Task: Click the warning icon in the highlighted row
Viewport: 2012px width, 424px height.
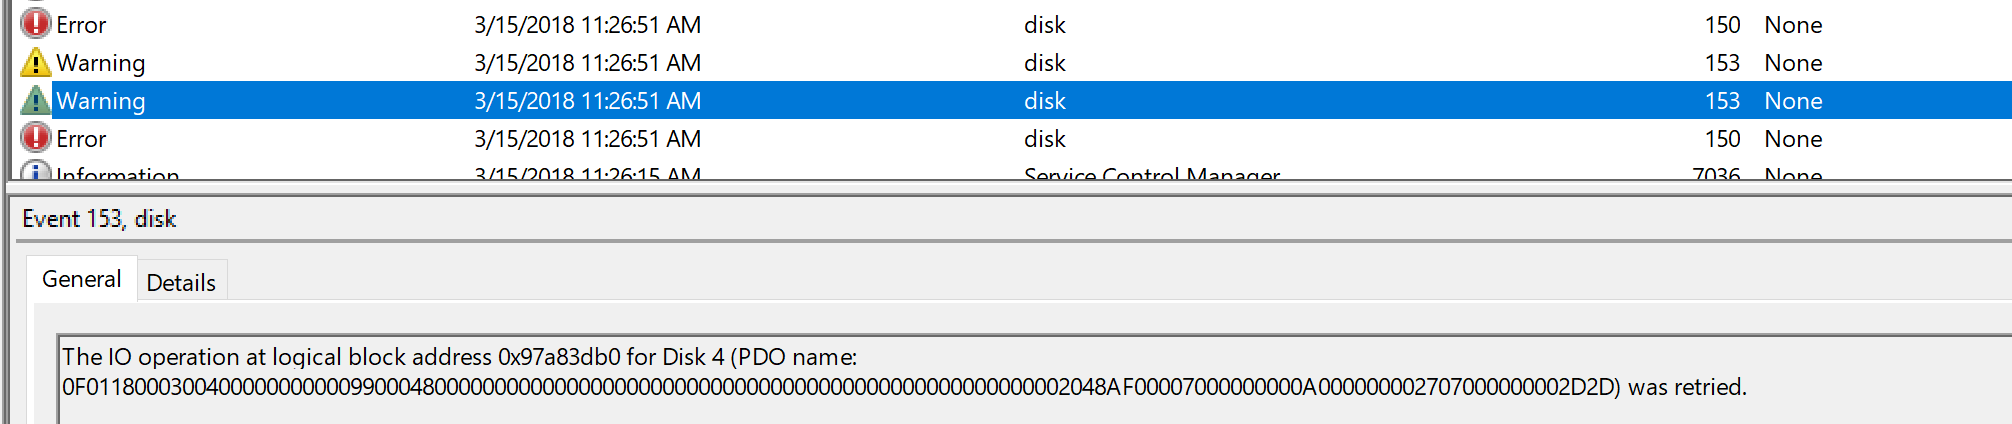Action: [36, 100]
